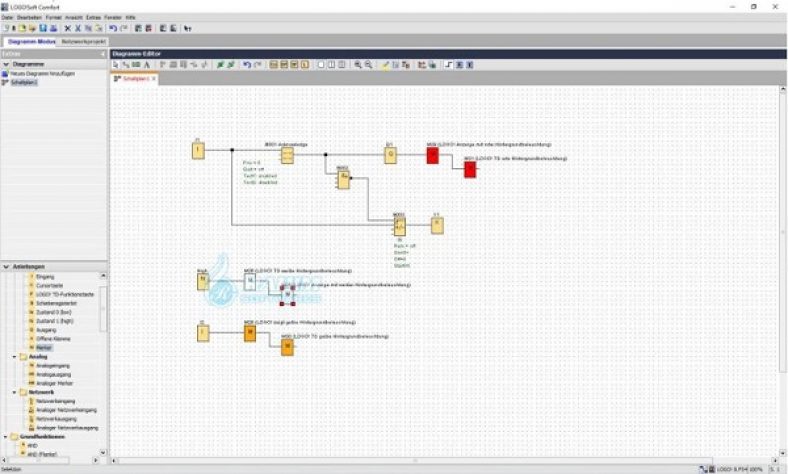788x474 pixels.
Task: Open the Extras menu
Action: (x=93, y=17)
